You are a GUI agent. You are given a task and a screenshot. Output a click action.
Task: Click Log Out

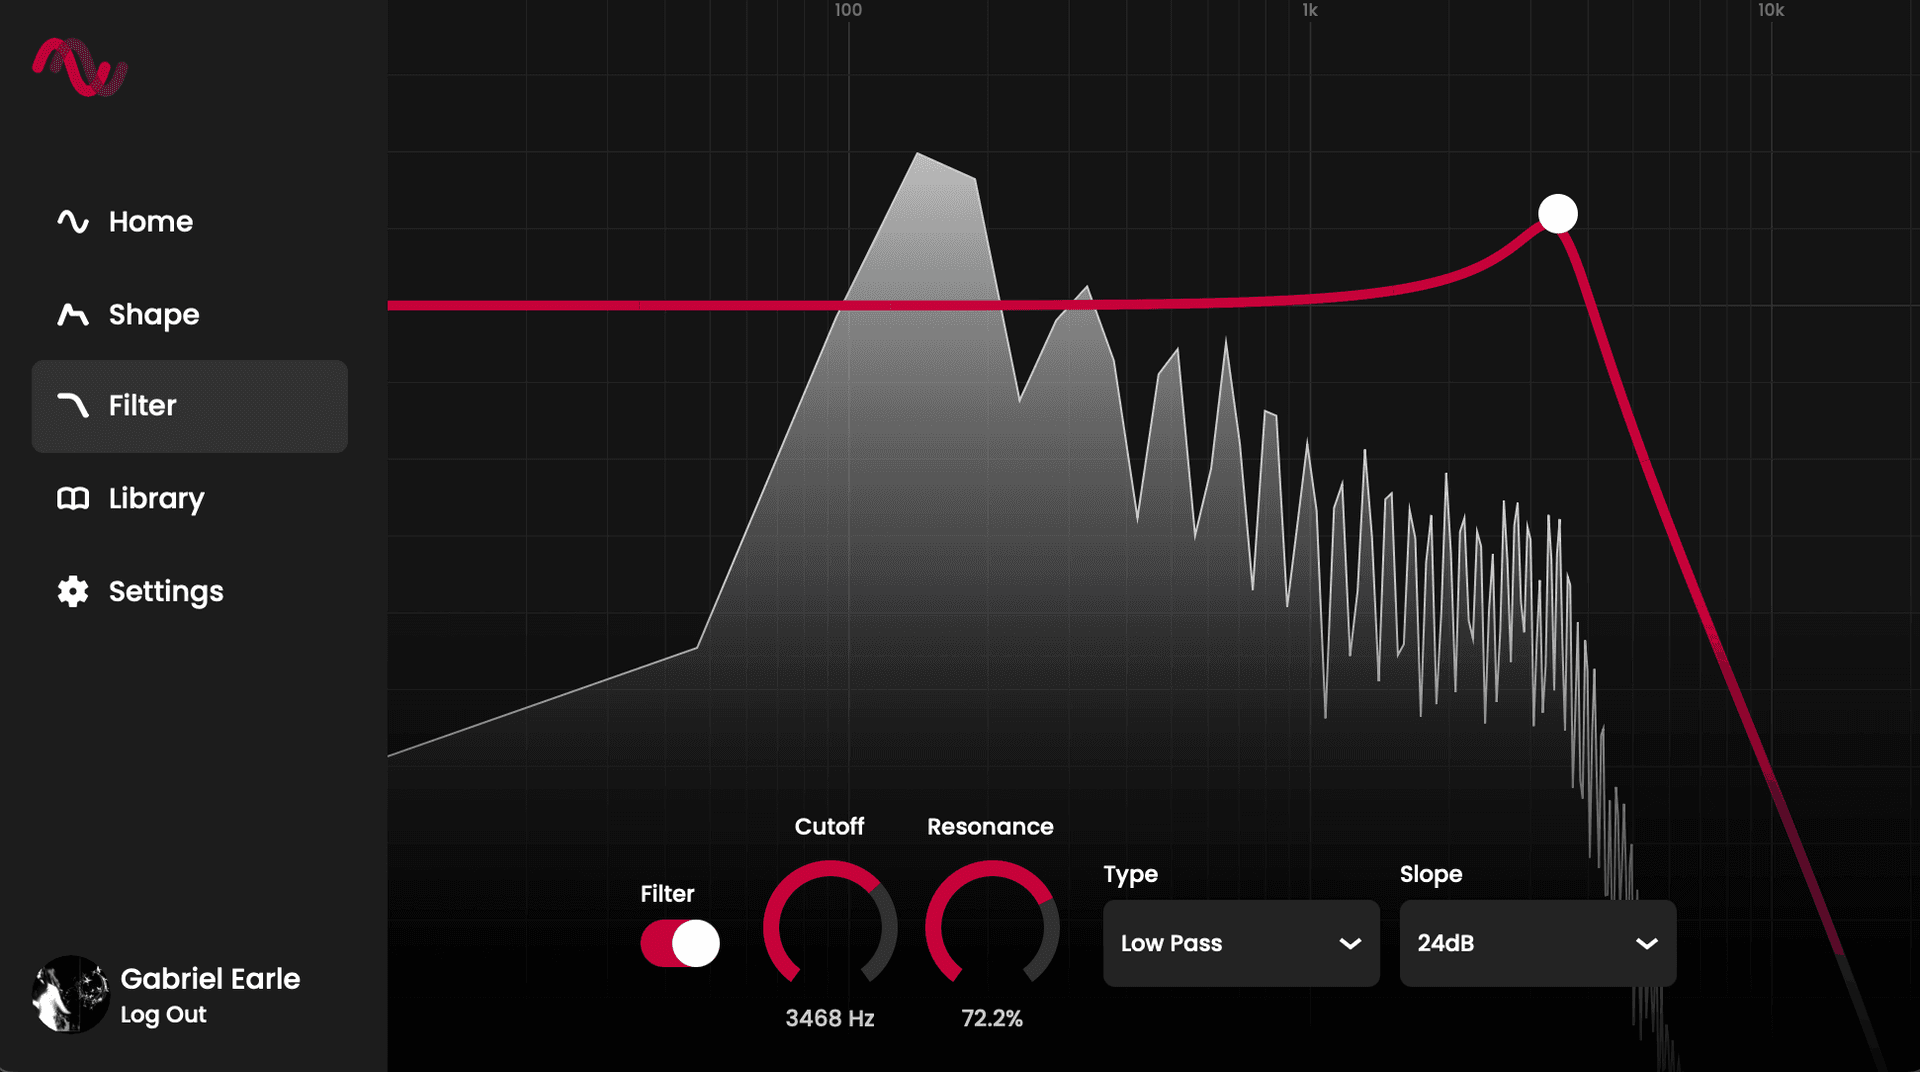pos(162,1014)
